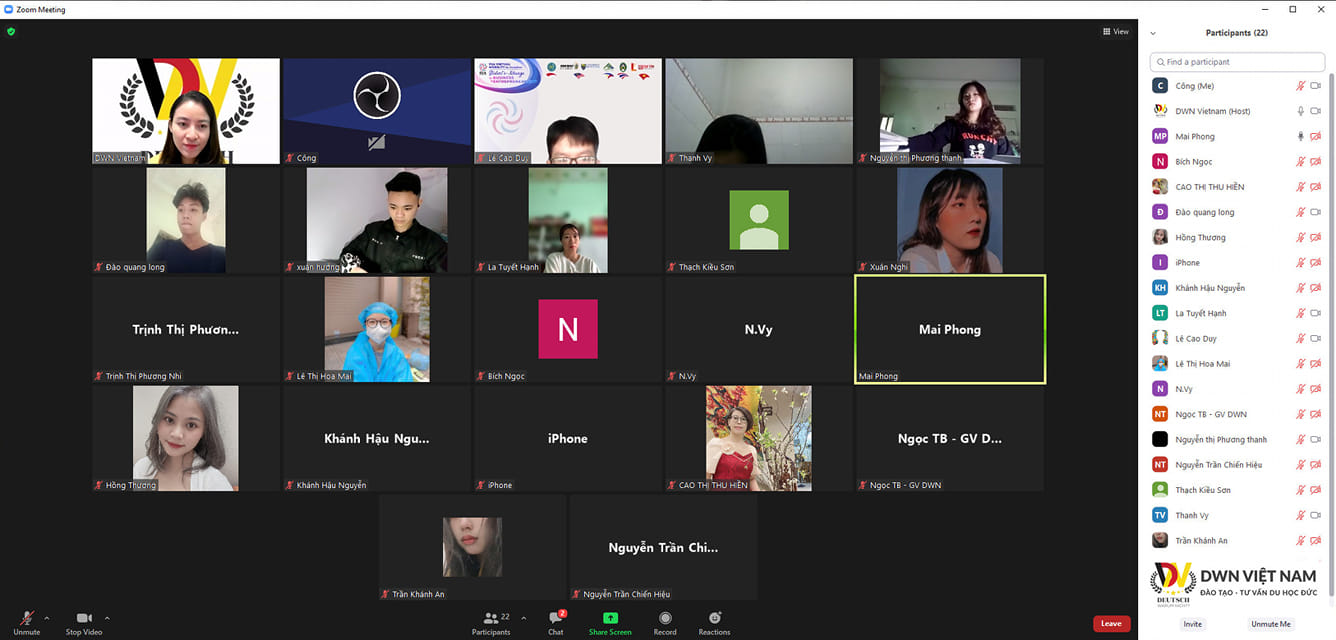Open the View layout menu

(1115, 31)
